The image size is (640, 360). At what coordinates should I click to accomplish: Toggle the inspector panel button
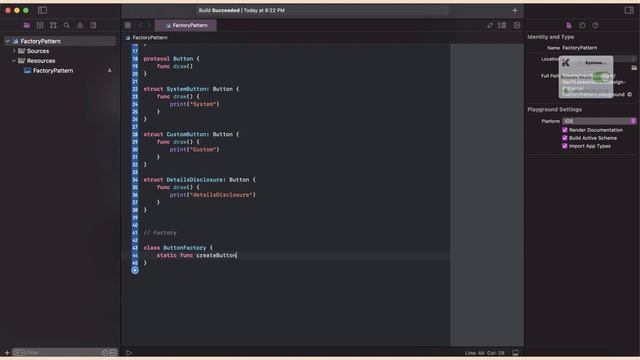[x=629, y=10]
